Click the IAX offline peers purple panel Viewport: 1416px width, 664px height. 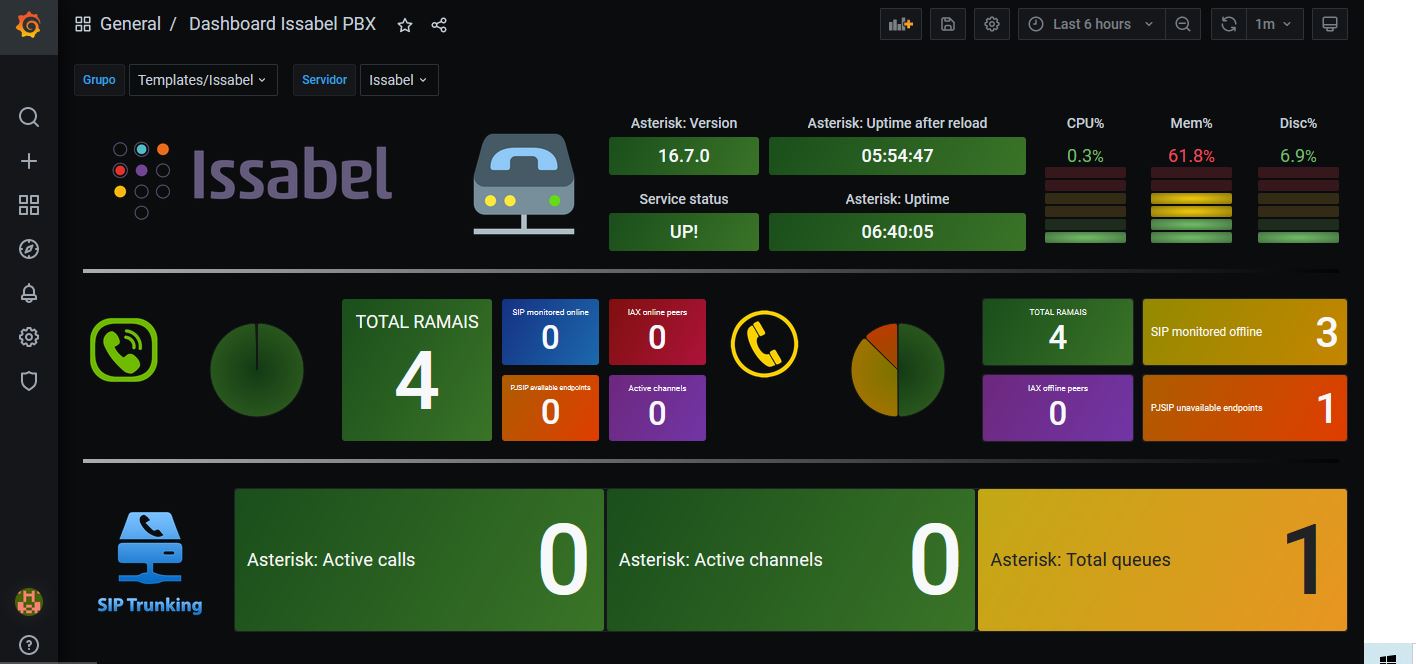coord(1058,408)
